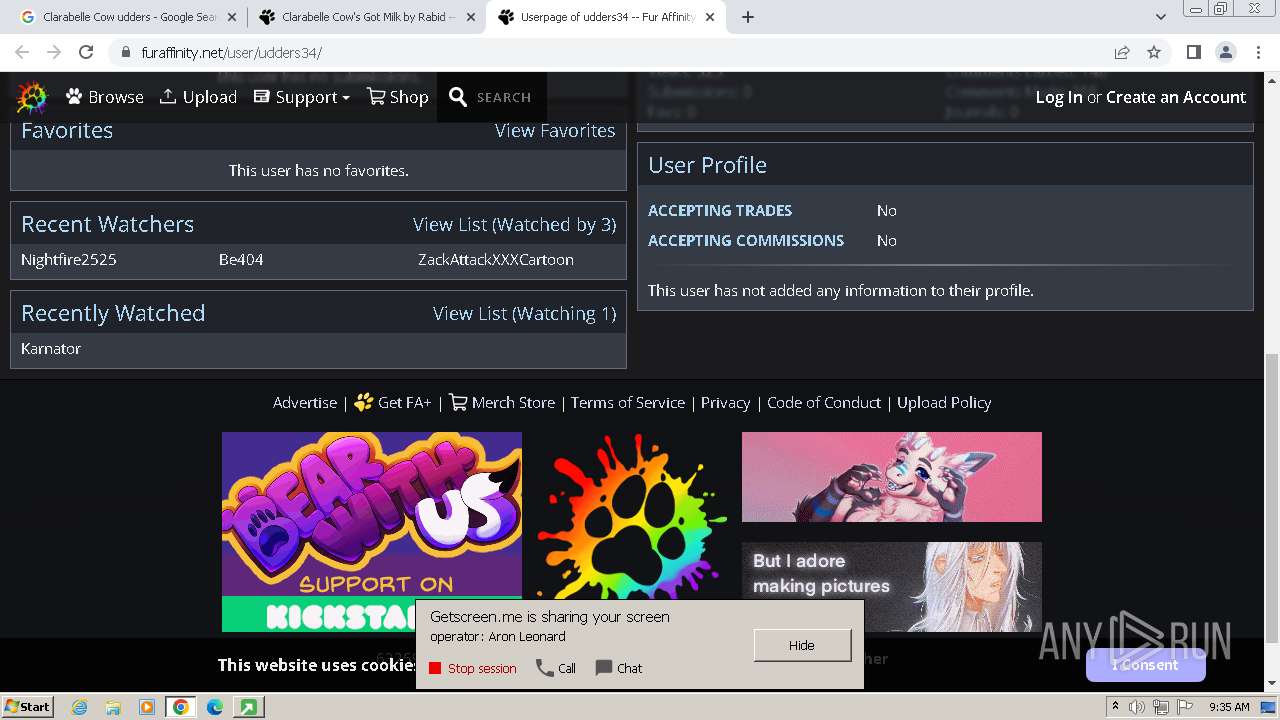Close the Google Search tab
1280x720 pixels.
(x=233, y=17)
